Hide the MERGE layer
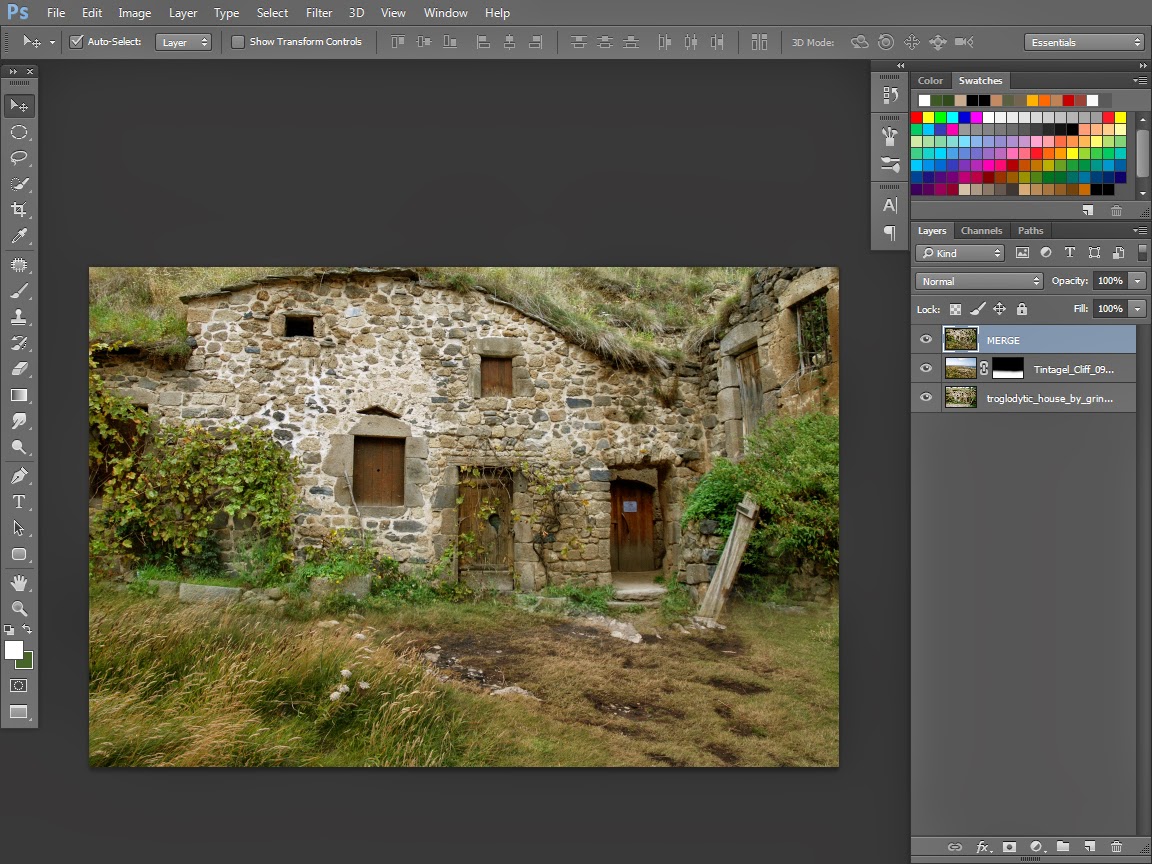The image size is (1152, 864). (926, 339)
